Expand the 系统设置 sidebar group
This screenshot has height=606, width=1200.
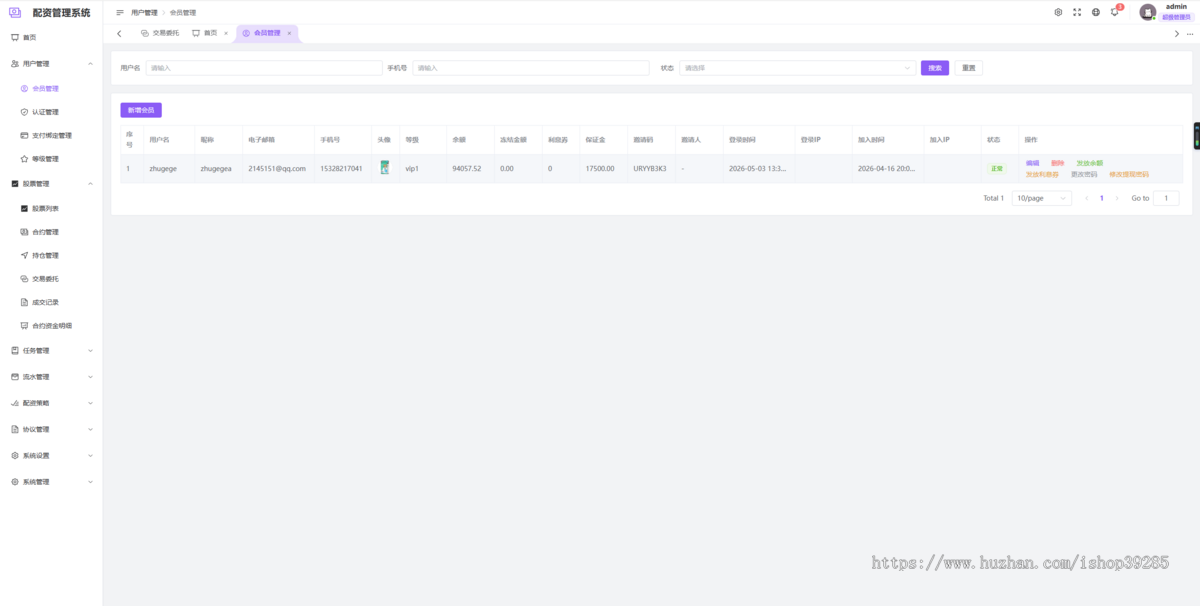(90, 455)
